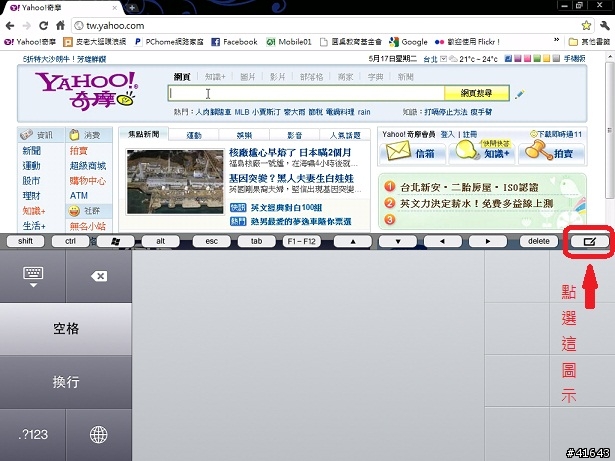Click the 超級商城 sidebar link
Screen dimensions: 615x461
pyautogui.click(x=88, y=166)
